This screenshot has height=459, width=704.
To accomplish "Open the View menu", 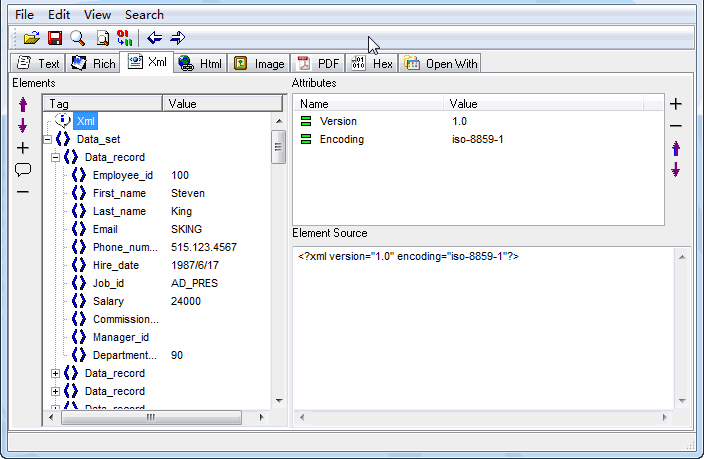I will pos(97,15).
